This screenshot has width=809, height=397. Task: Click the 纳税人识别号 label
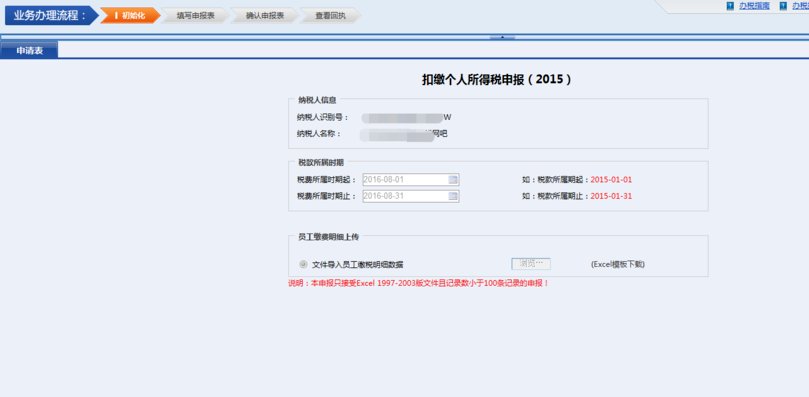click(322, 117)
